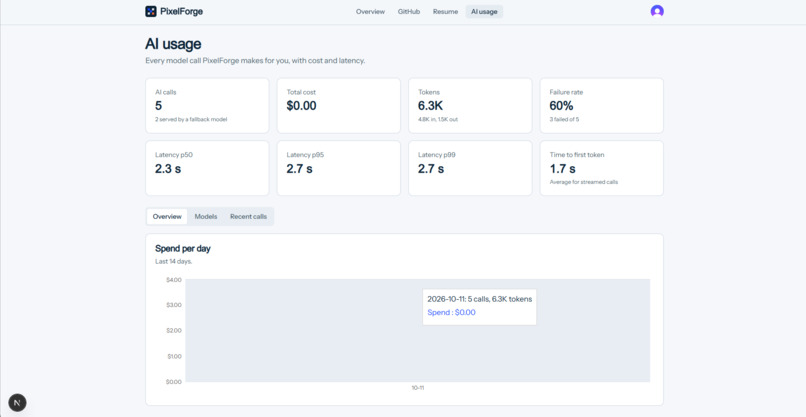
Task: Go to the Overview nav link
Action: pos(370,12)
